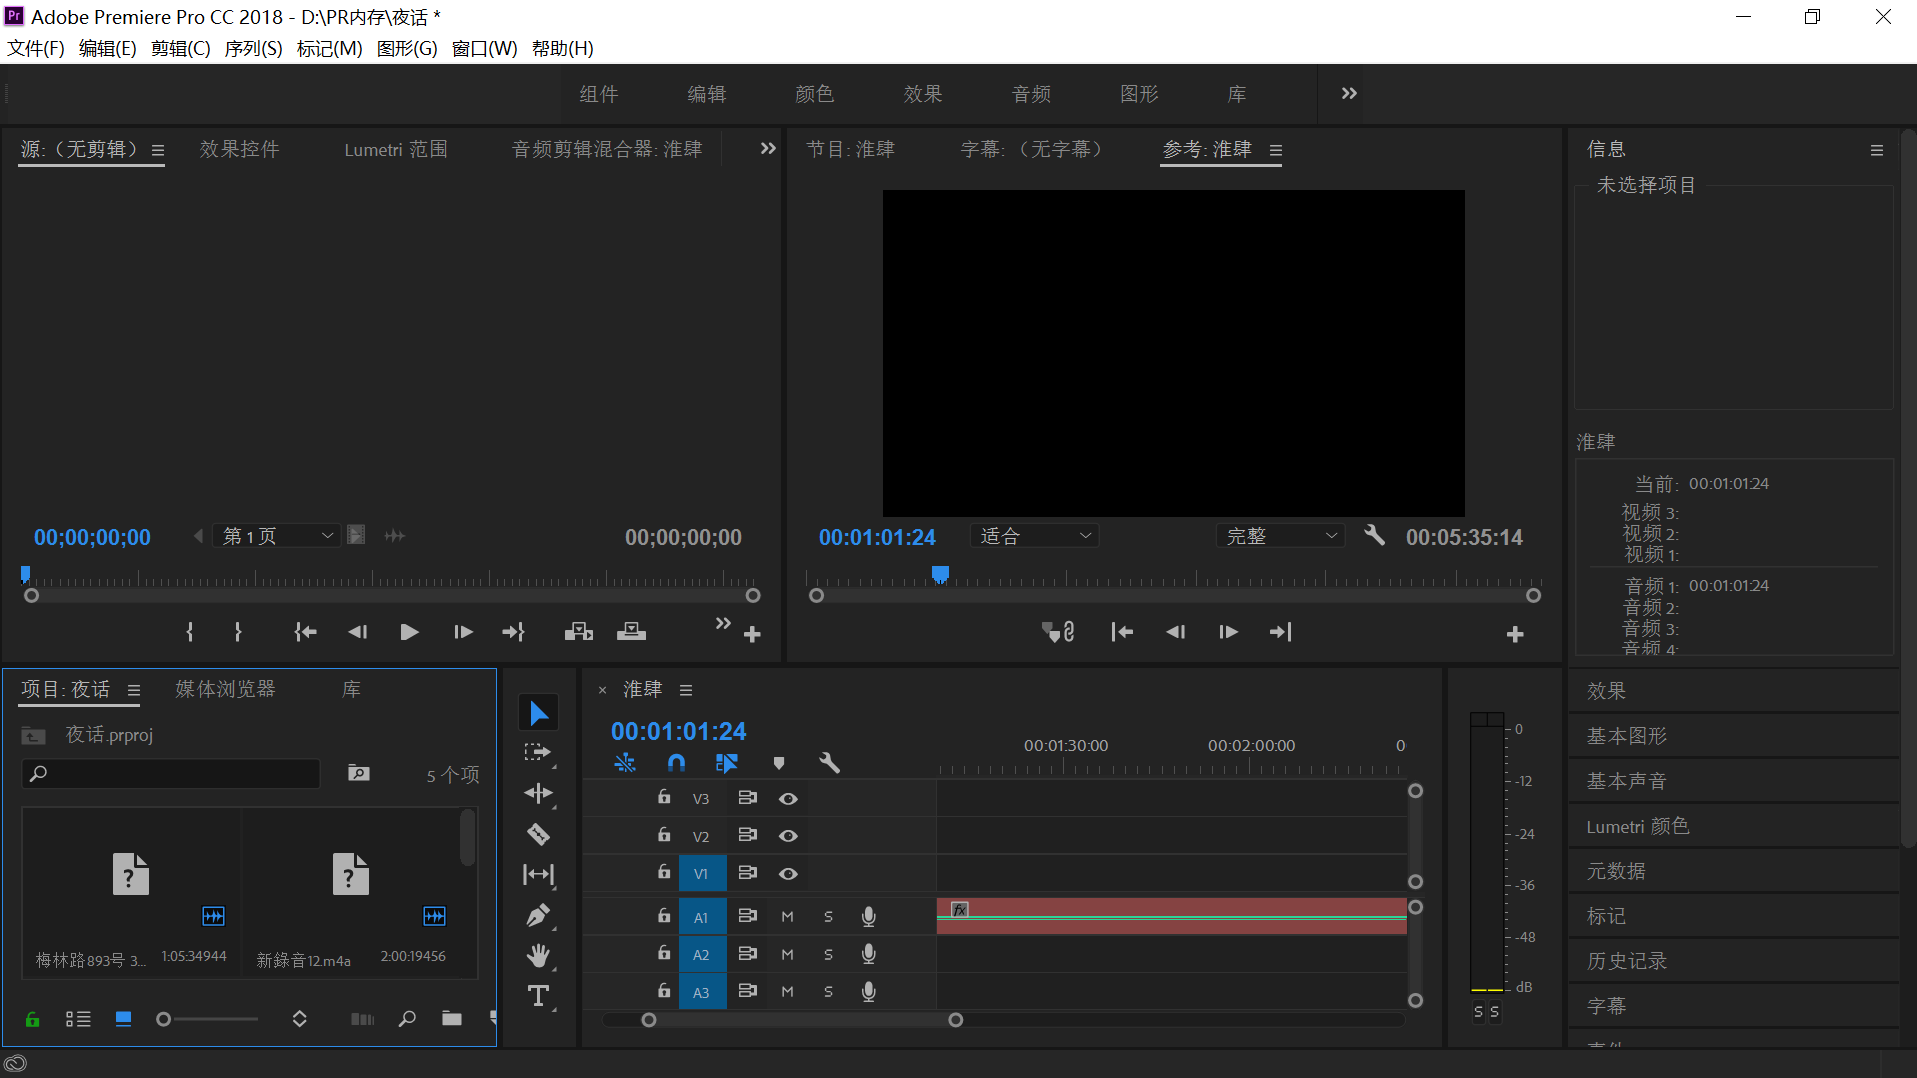Toggle nest sequence insert mode icon
The width and height of the screenshot is (1917, 1078).
pyautogui.click(x=625, y=763)
